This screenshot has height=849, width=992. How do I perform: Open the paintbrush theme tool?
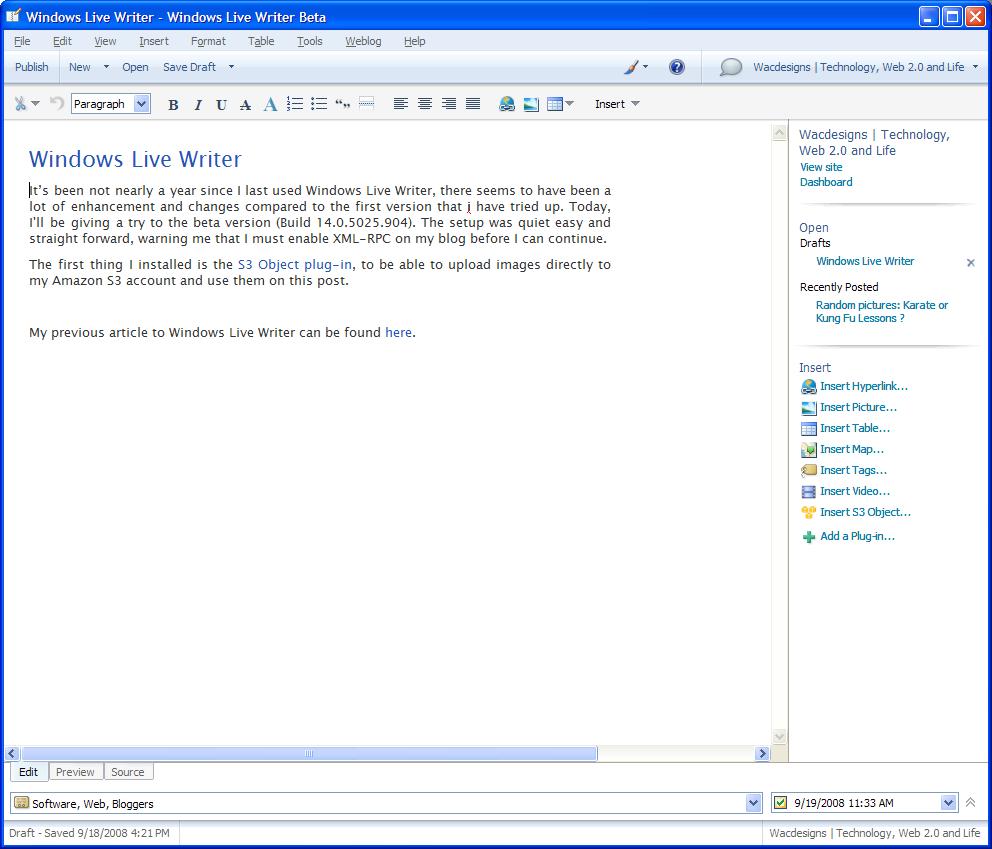tap(631, 67)
